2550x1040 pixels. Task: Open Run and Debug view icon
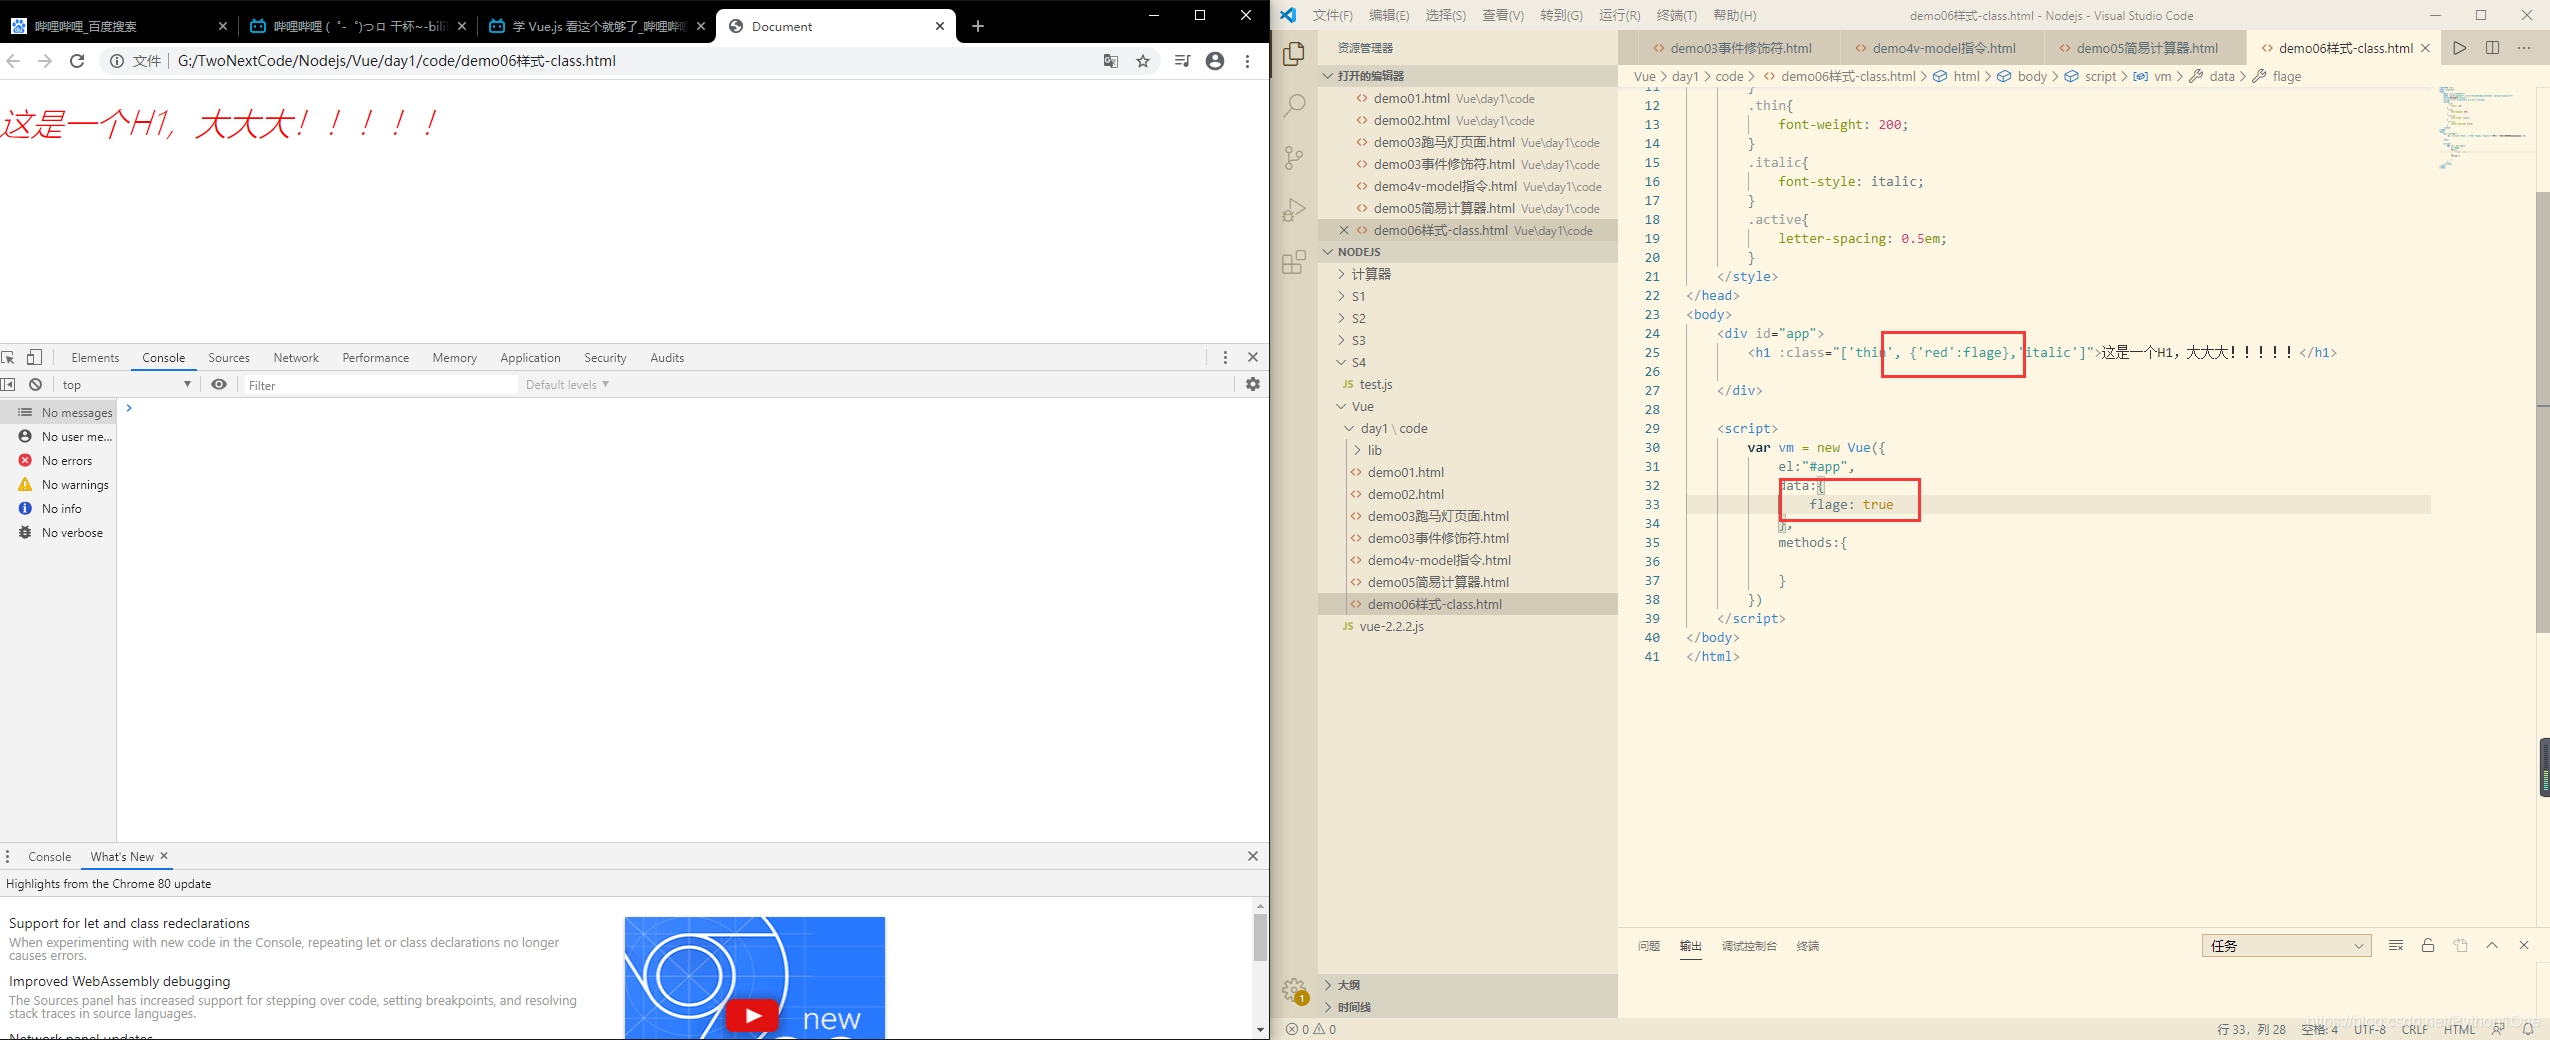tap(1294, 209)
